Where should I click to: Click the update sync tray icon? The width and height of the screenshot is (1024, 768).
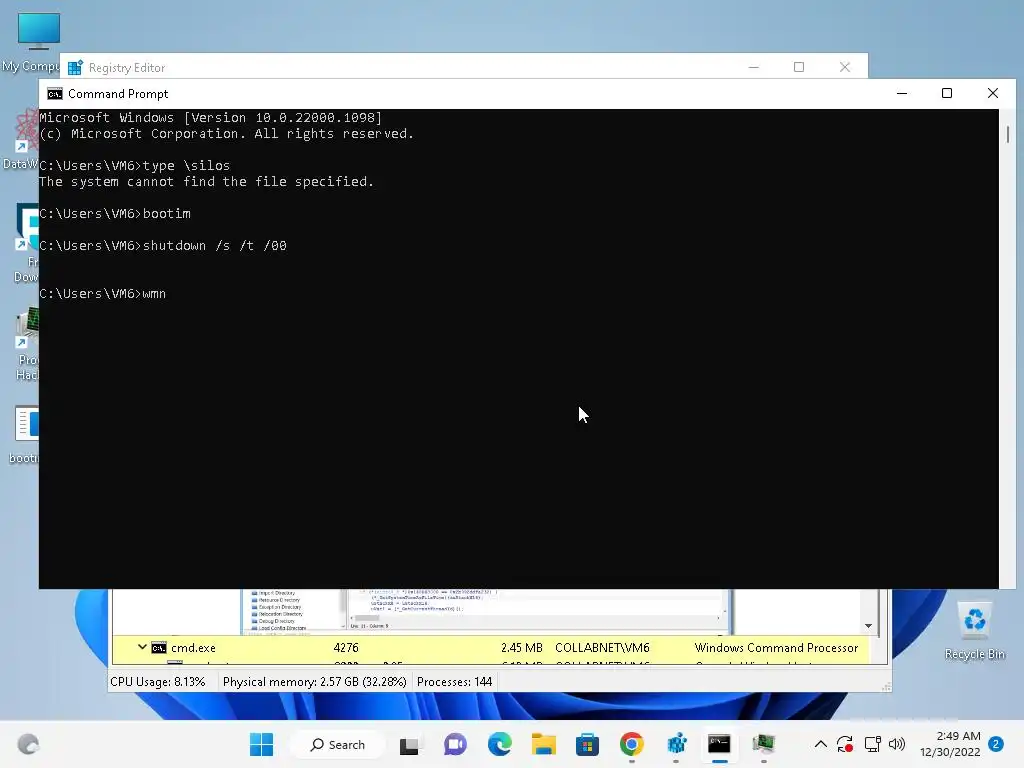coord(845,744)
